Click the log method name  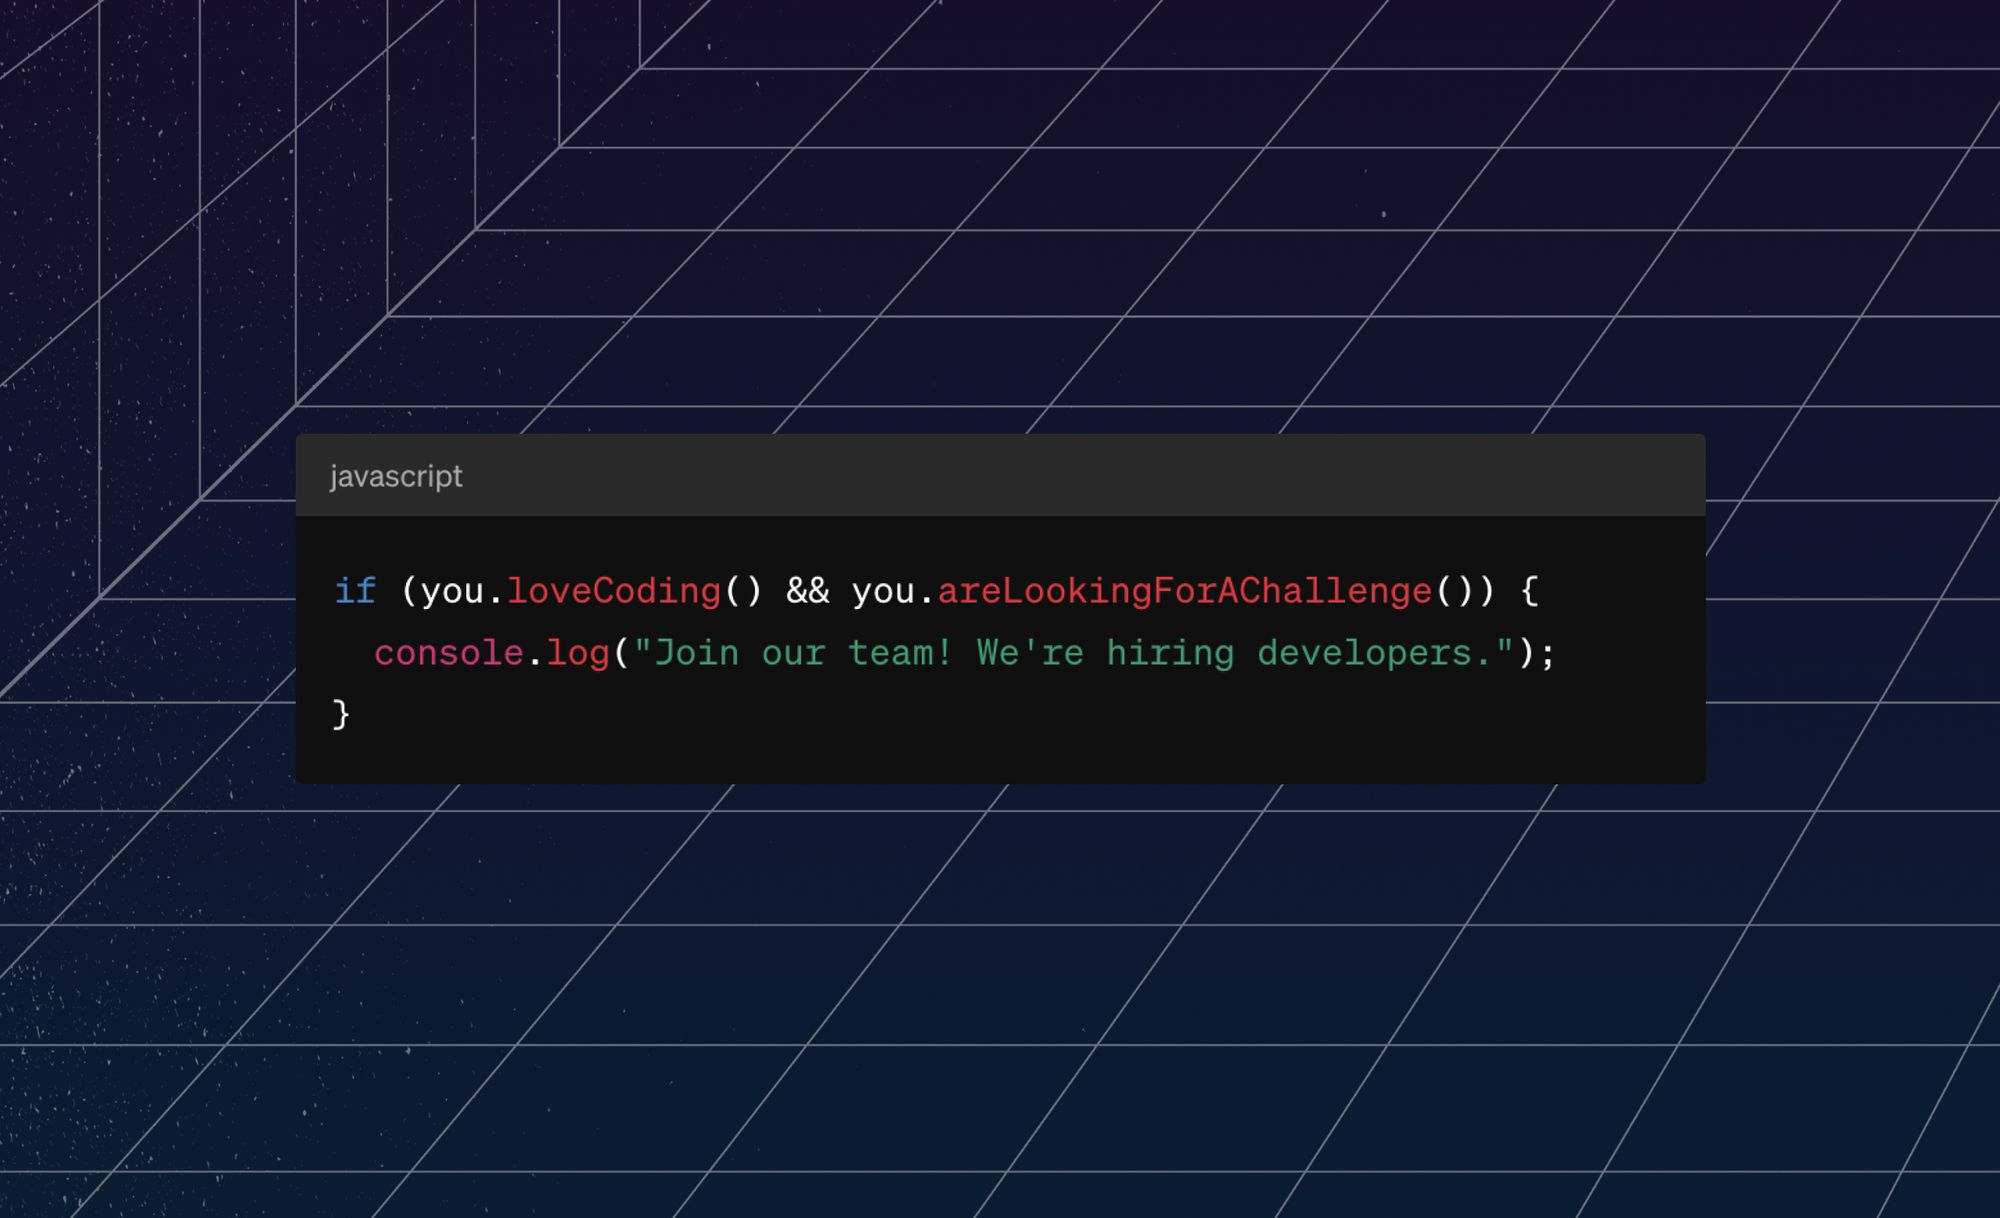click(x=578, y=654)
